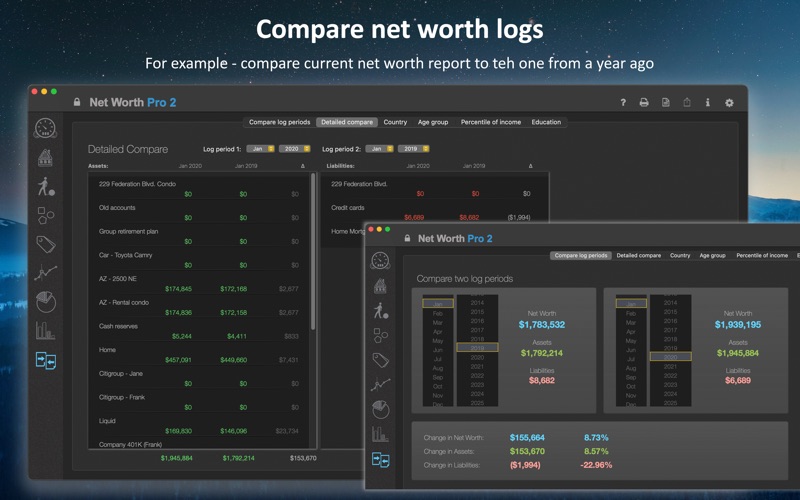Open the dashboard gauge icon in the back window sidebar
The height and width of the screenshot is (500, 800).
(45, 128)
